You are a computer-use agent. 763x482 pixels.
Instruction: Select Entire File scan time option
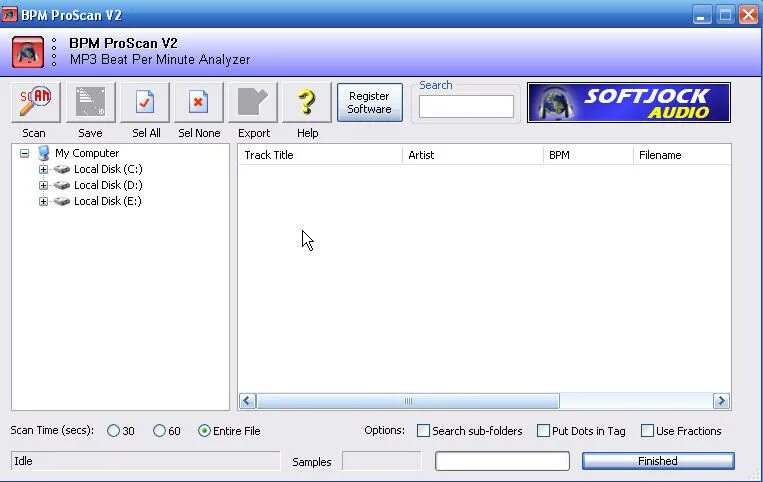(204, 431)
